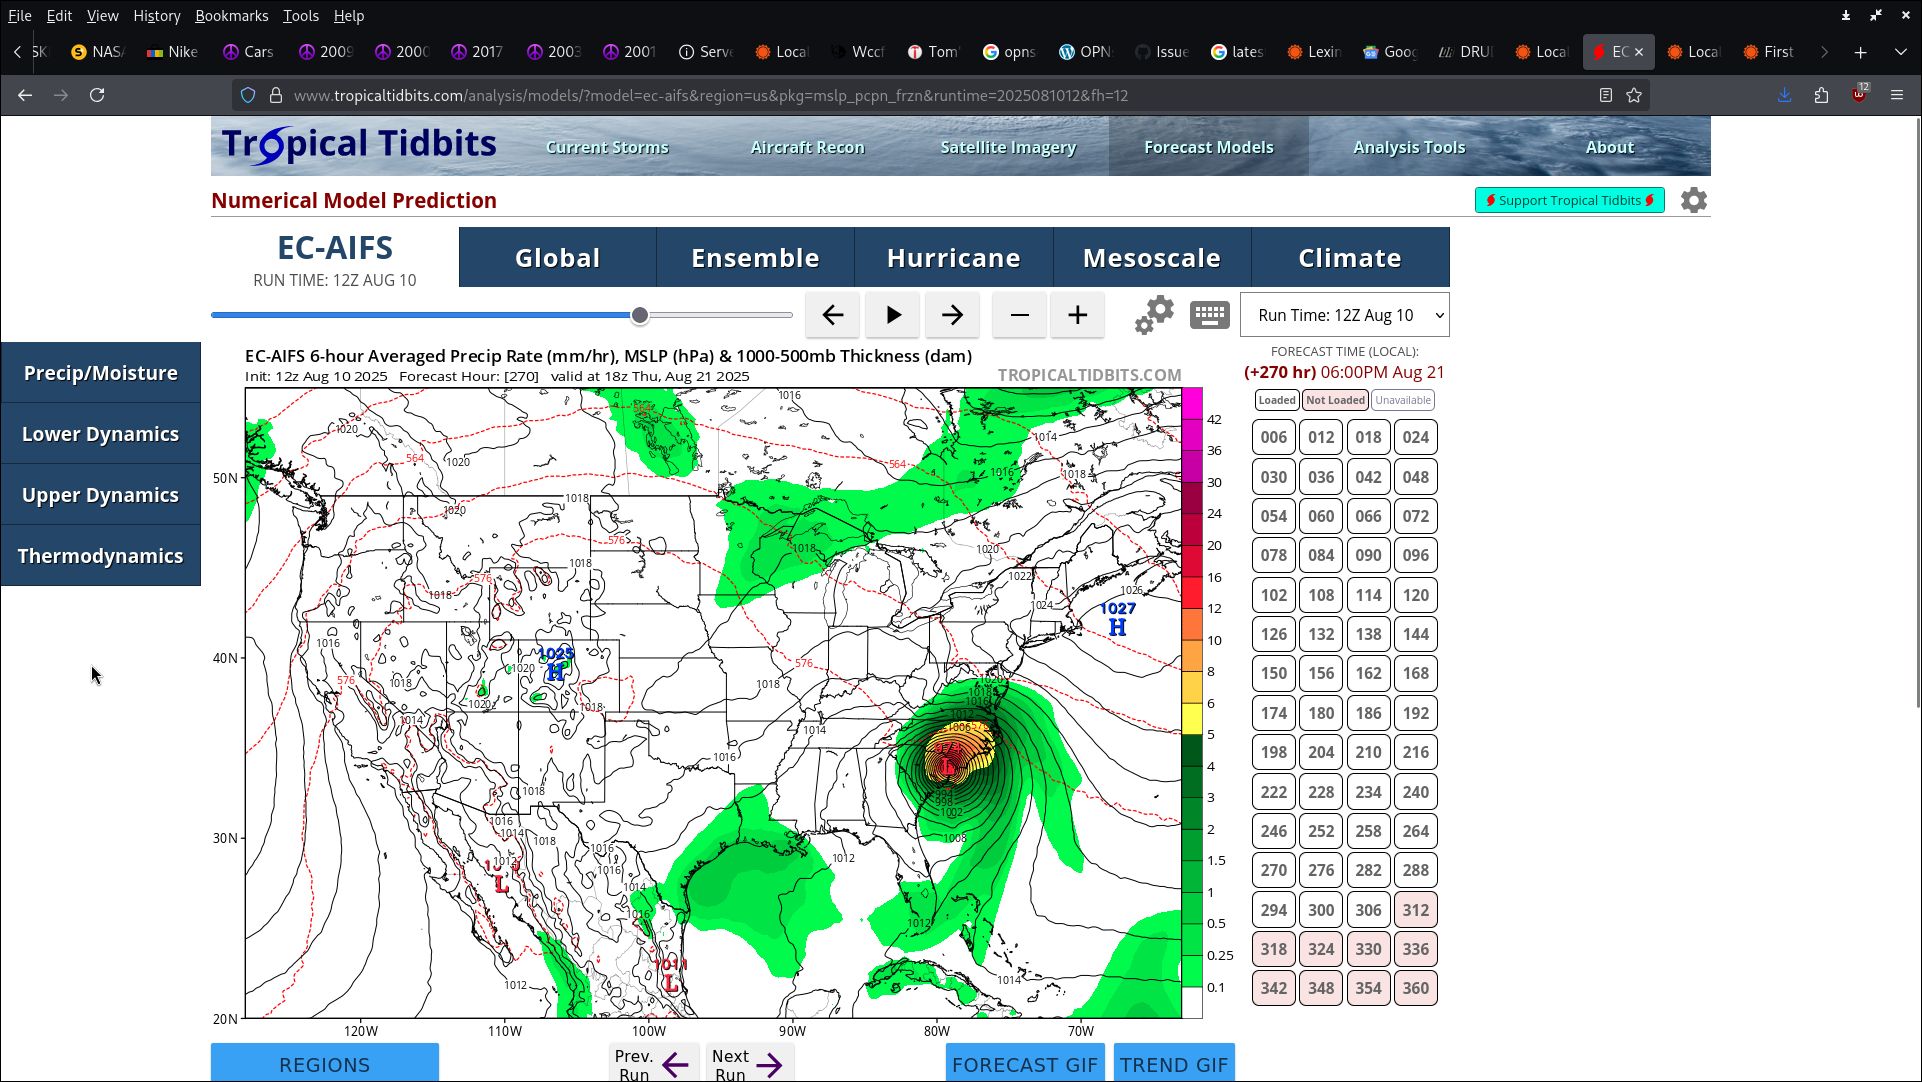The width and height of the screenshot is (1922, 1082).
Task: Open the Global models menu
Action: (557, 258)
